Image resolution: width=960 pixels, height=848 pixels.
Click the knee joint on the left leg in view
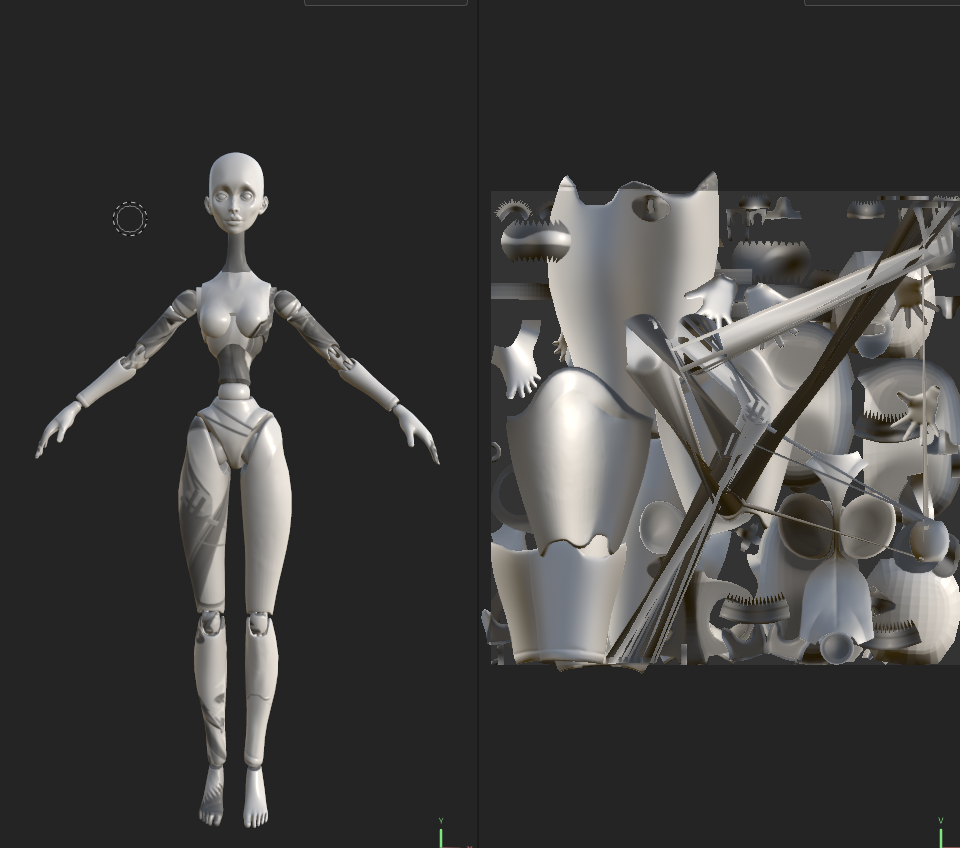[211, 626]
